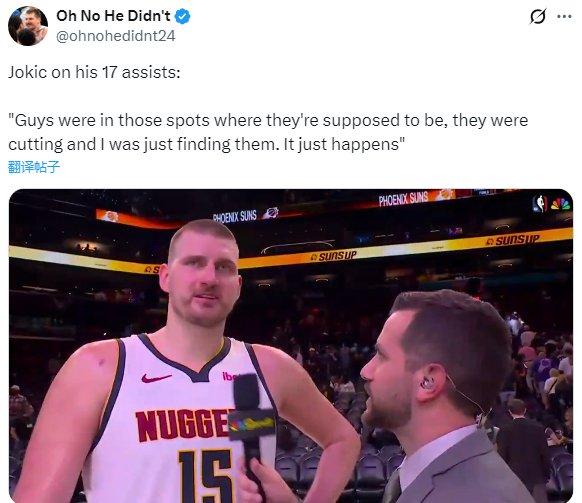Click the Oh No He Didn't display name
Viewport: 582px width, 503px height.
pos(113,16)
